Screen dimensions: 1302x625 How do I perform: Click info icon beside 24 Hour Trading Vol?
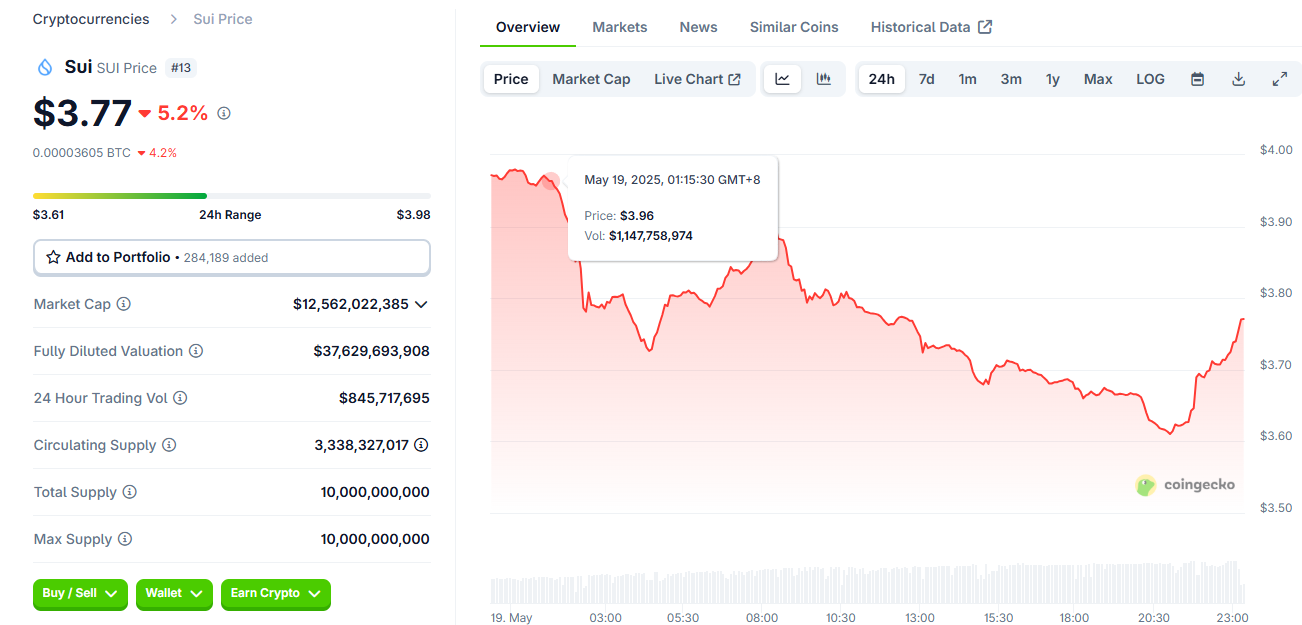pyautogui.click(x=180, y=398)
